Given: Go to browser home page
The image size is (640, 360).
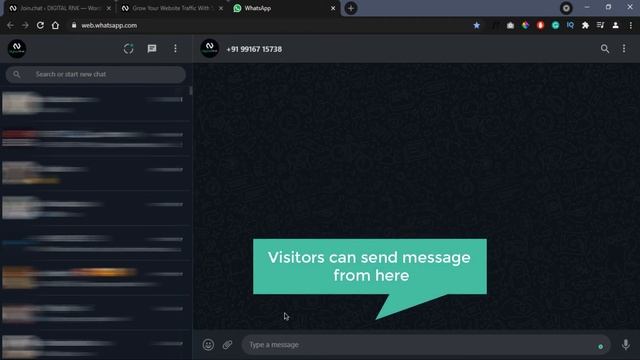Looking at the screenshot, I should click(x=55, y=25).
